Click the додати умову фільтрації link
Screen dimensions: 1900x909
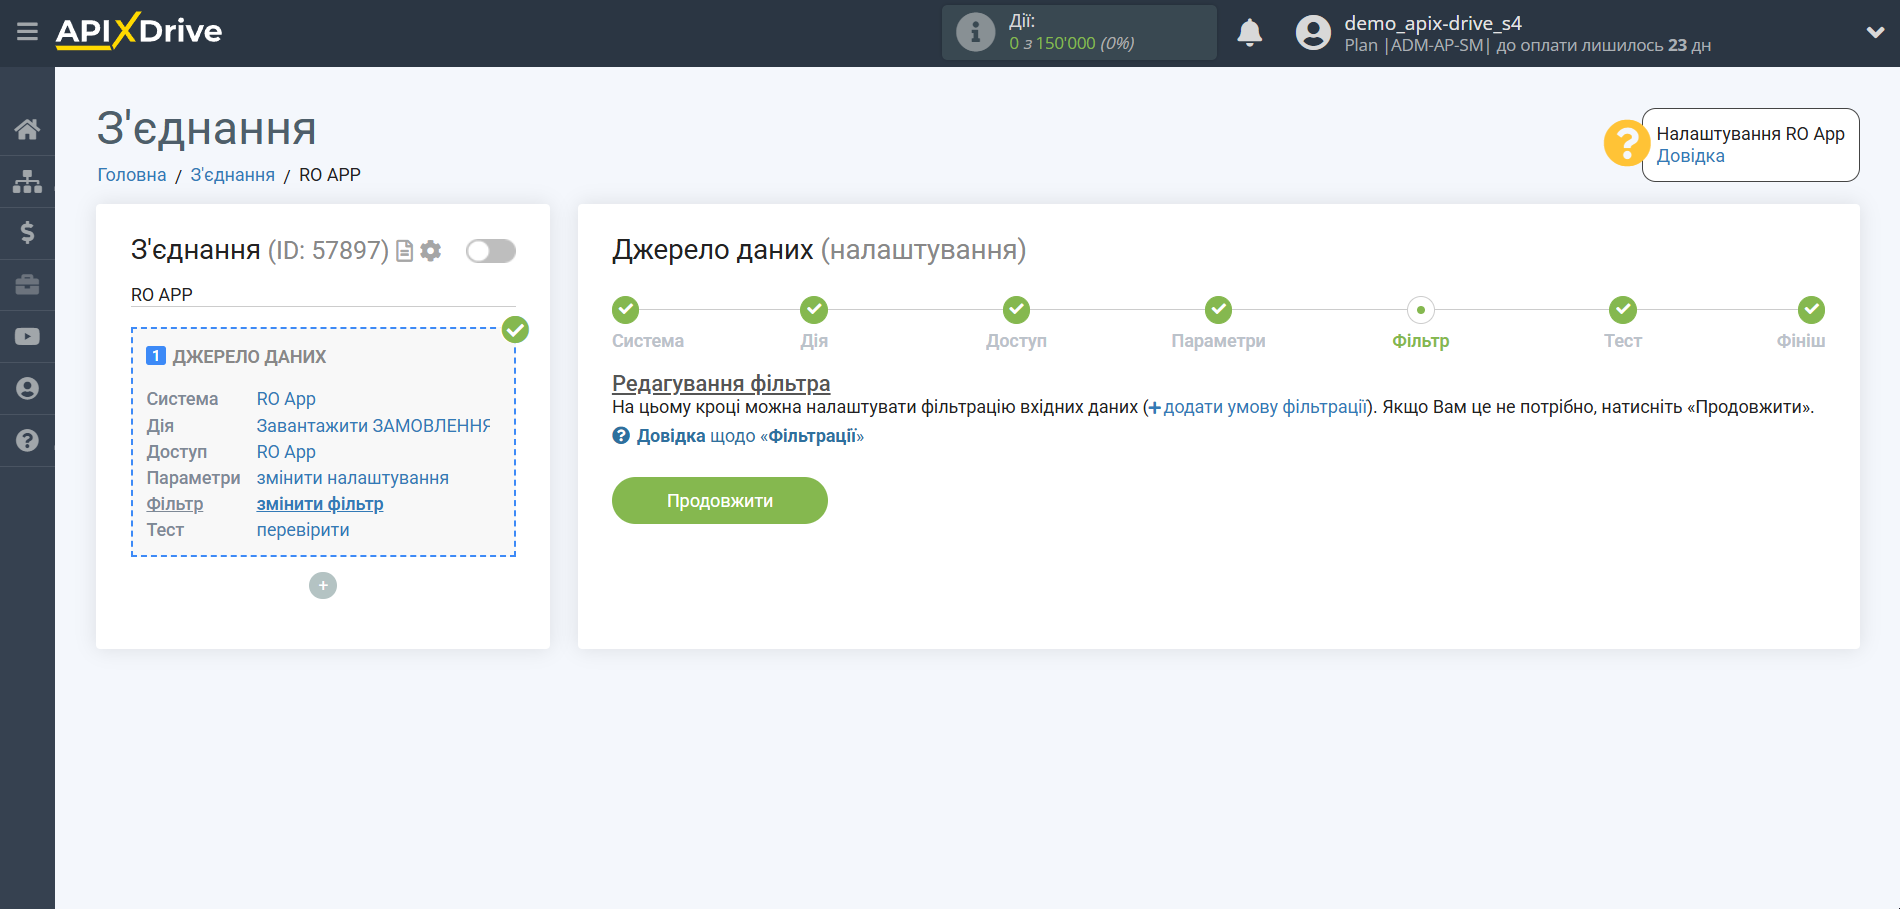tap(1265, 407)
